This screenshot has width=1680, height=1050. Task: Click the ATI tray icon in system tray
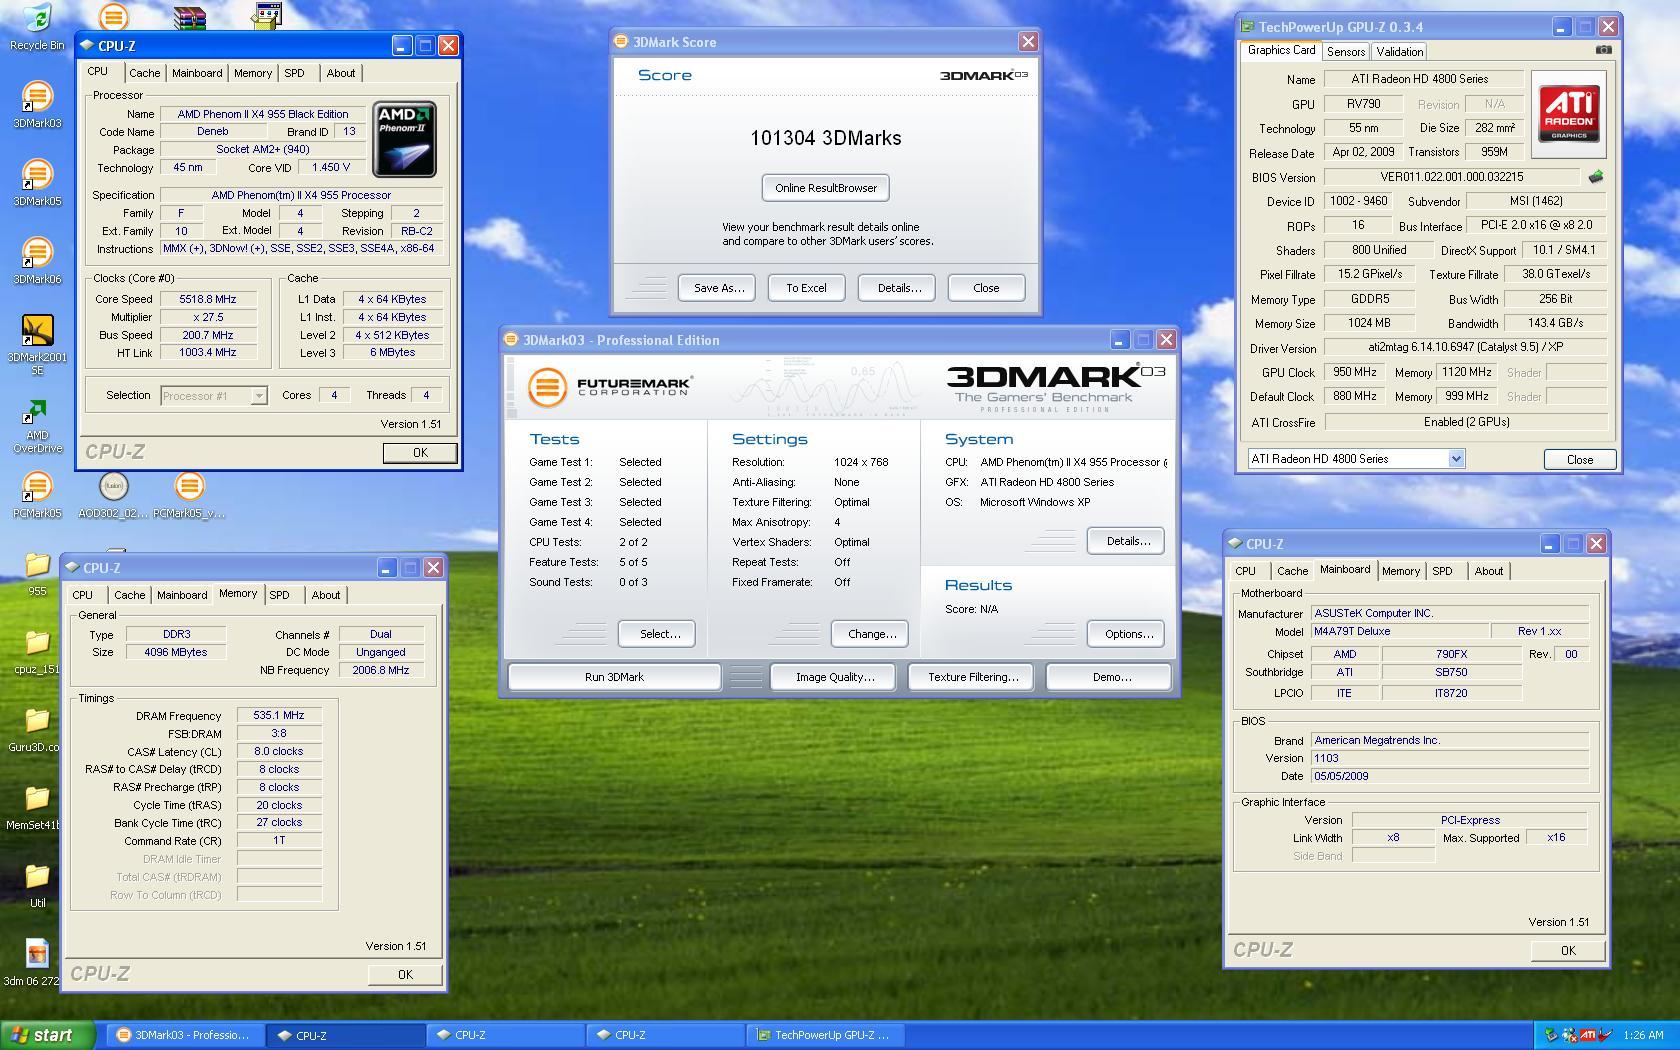(x=1588, y=1035)
